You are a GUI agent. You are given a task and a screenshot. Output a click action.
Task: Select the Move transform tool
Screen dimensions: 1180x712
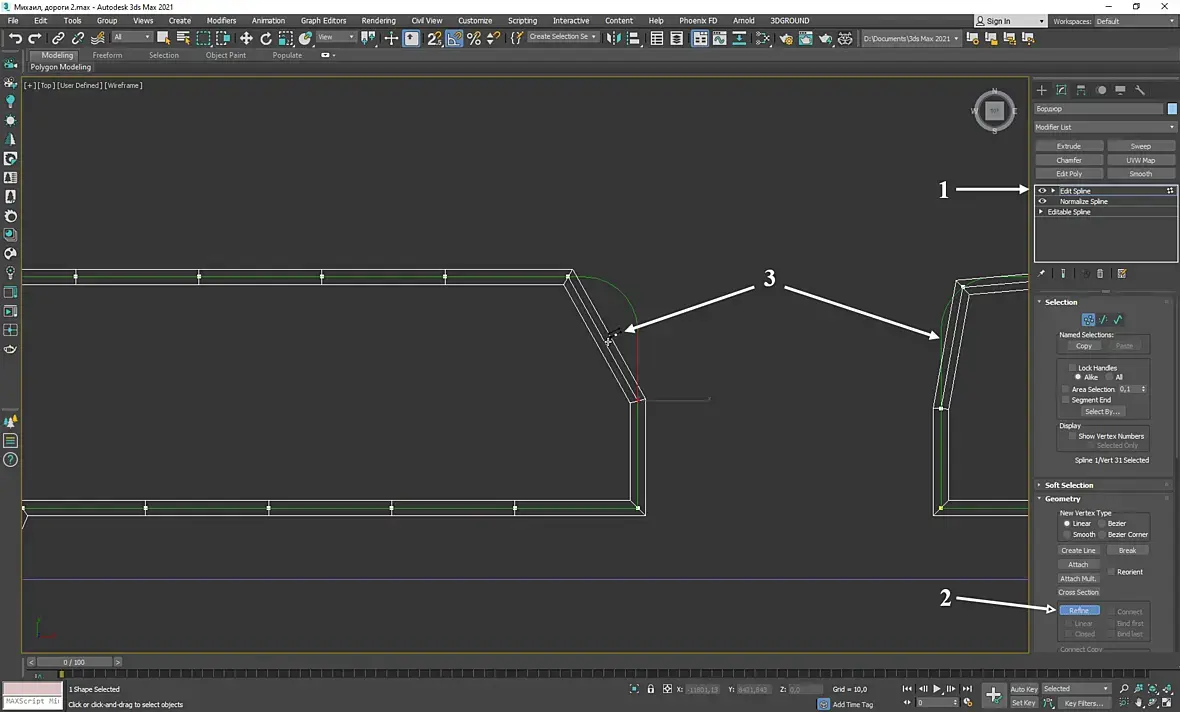246,38
